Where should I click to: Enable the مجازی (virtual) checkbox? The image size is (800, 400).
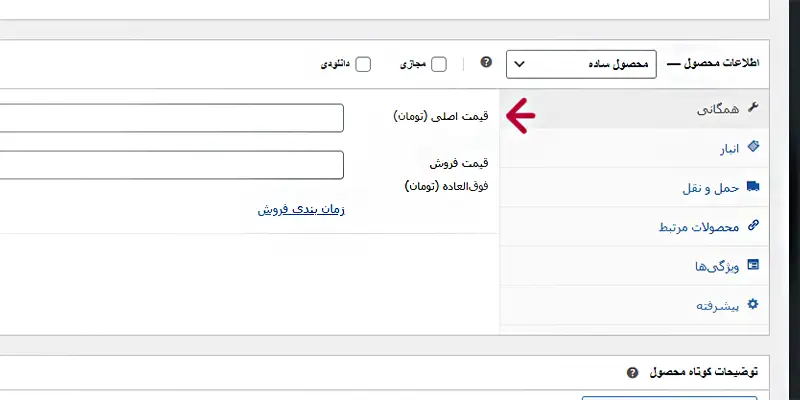click(439, 64)
